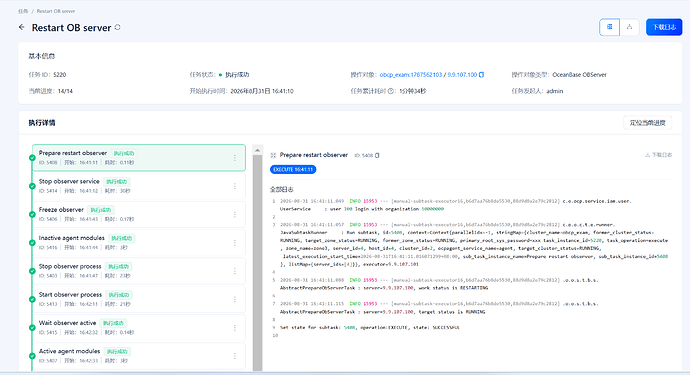Click the 执行成功 tag on Freeze observer
This screenshot has height=375, width=690.
pyautogui.click(x=101, y=210)
